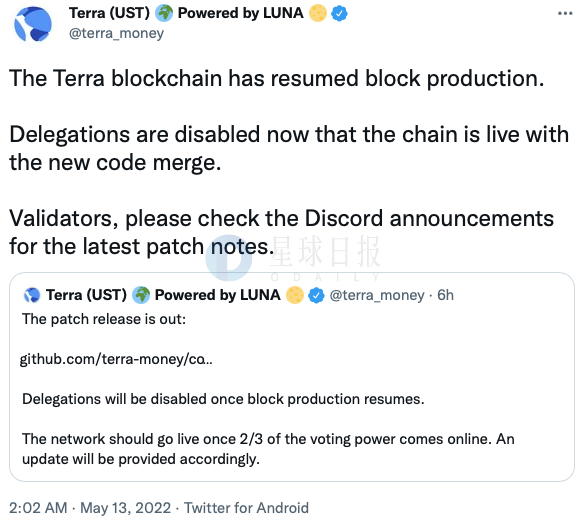
Task: Open the 6h timestamp of quoted tweet
Action: point(445,295)
